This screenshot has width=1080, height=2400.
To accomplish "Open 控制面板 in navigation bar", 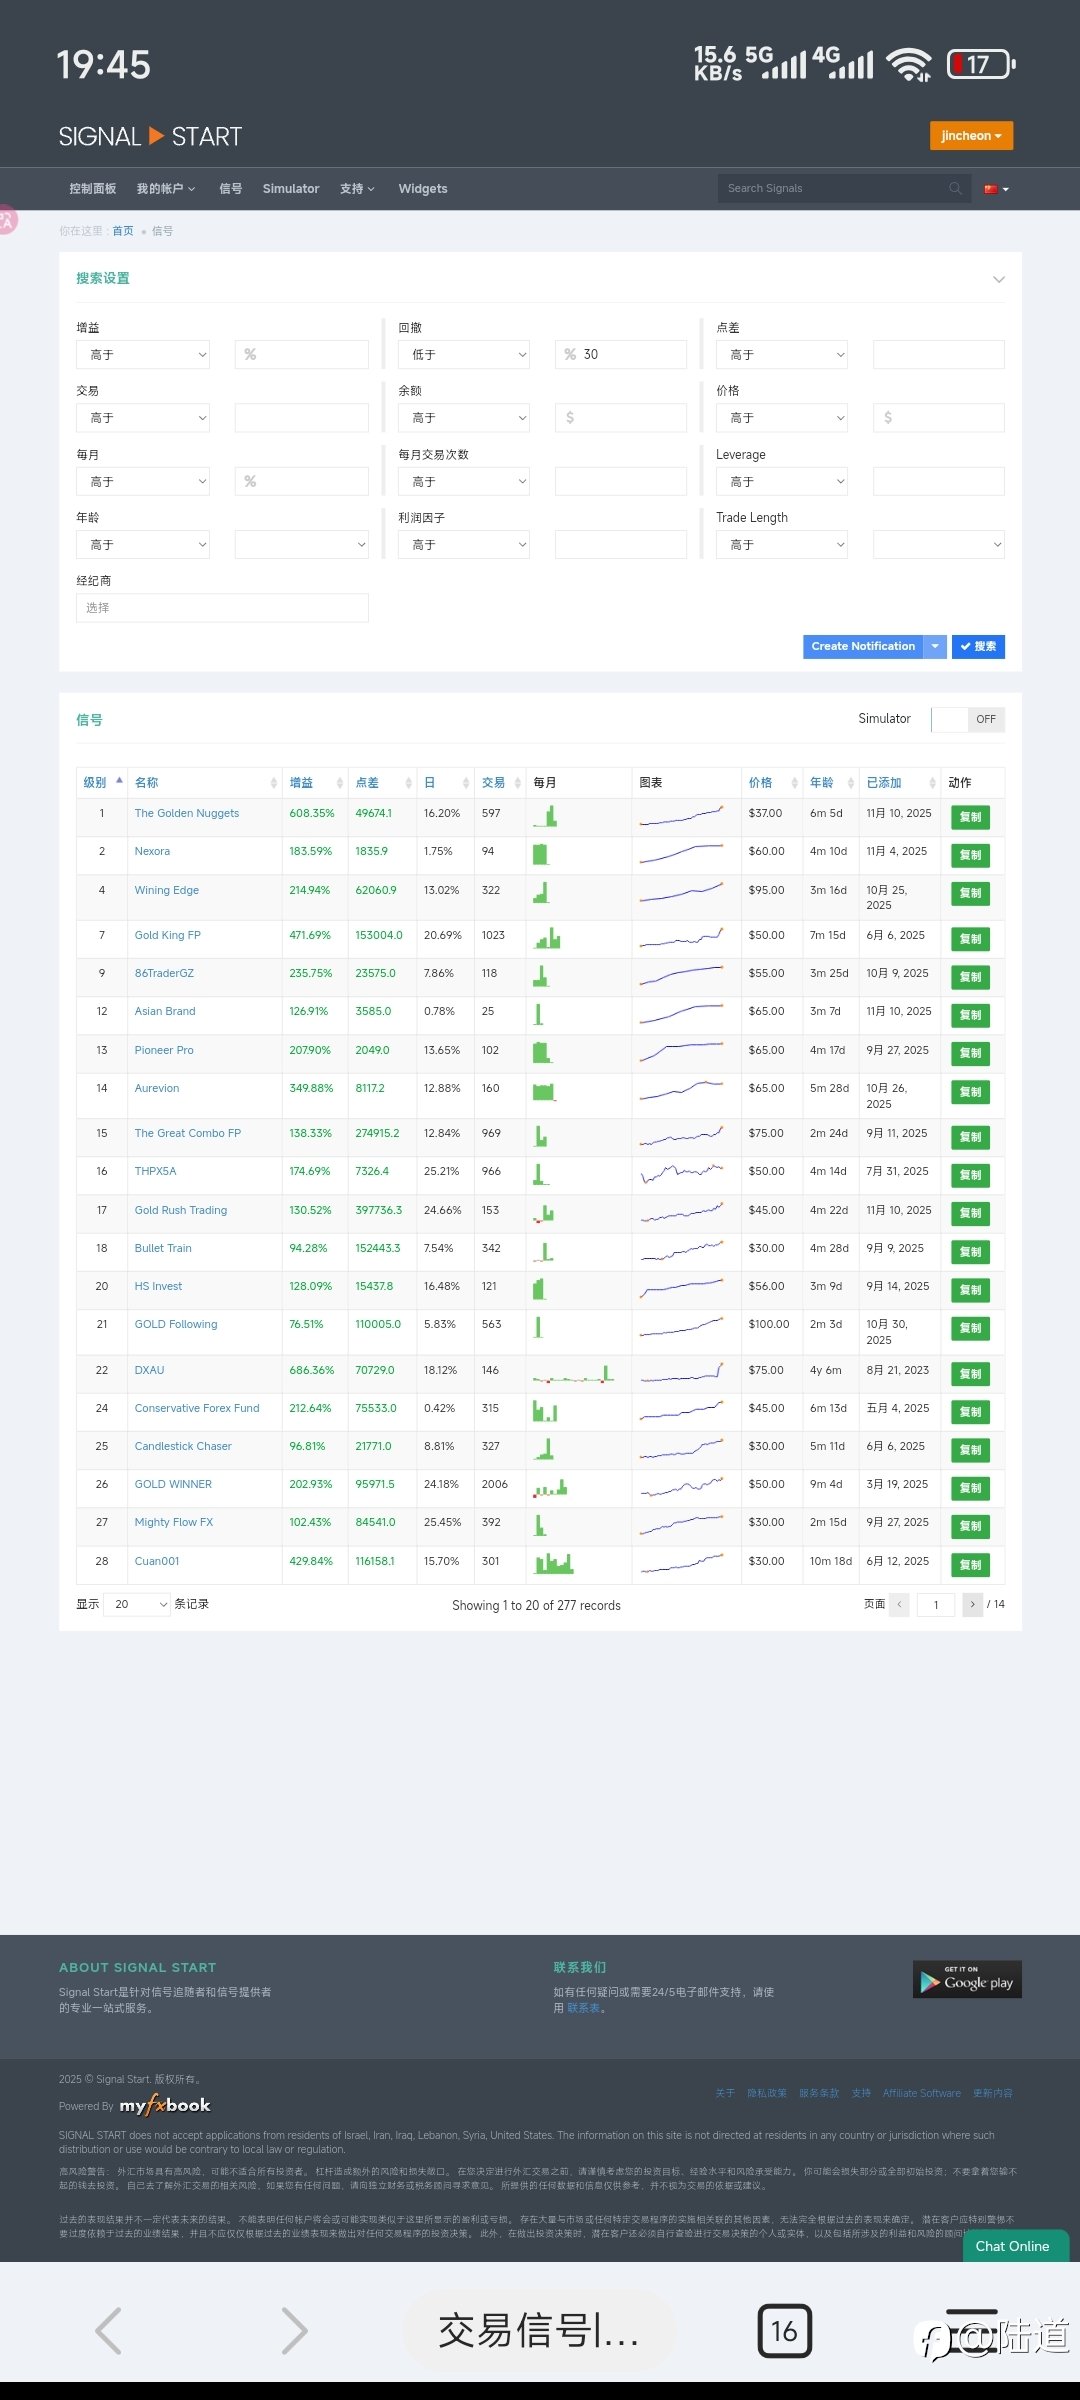I will coord(93,189).
